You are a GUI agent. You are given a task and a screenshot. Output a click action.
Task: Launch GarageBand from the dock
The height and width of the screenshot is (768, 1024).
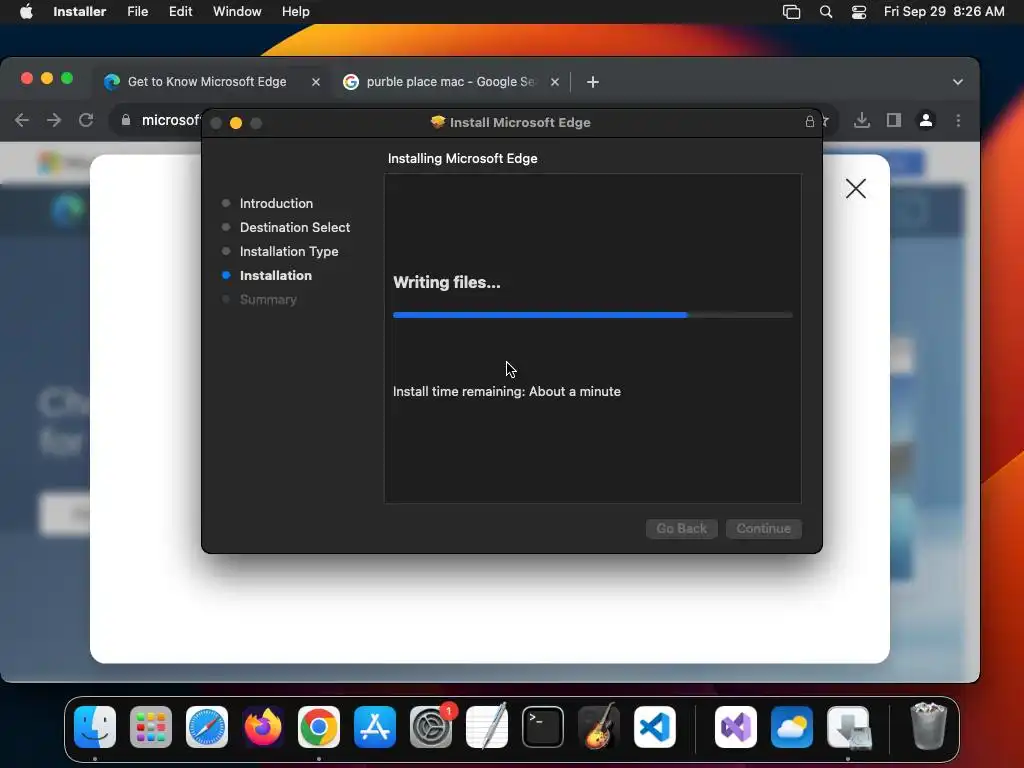tap(599, 727)
